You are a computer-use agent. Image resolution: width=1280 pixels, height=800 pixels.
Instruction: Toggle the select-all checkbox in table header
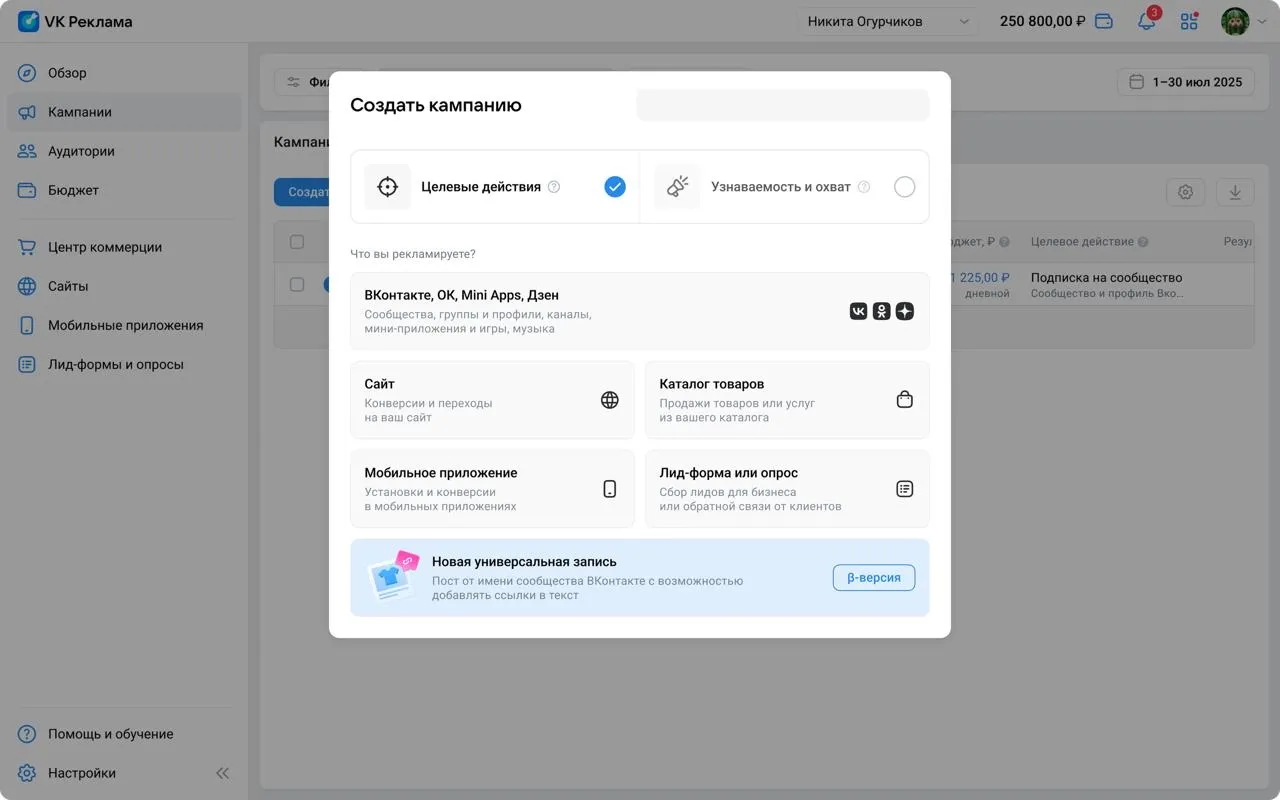[297, 242]
